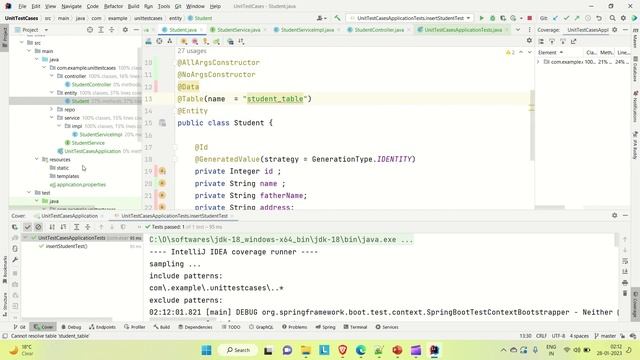This screenshot has height=360, width=640.
Task: Open run configuration dropdown
Action: (410, 18)
